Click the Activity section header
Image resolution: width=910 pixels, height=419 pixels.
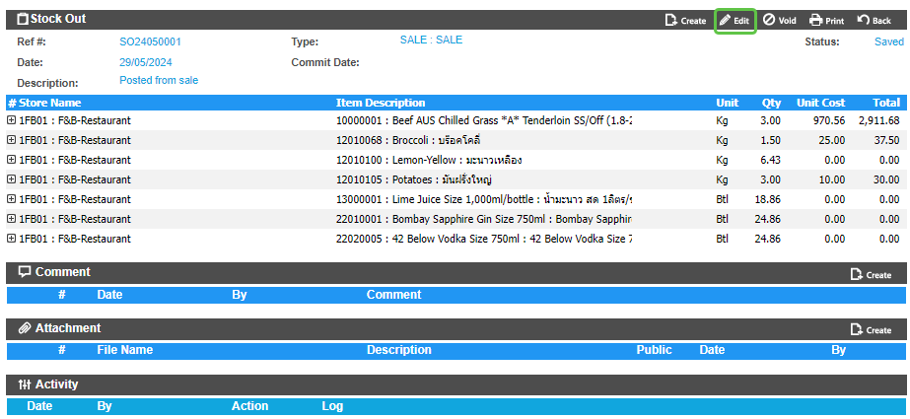pos(56,384)
